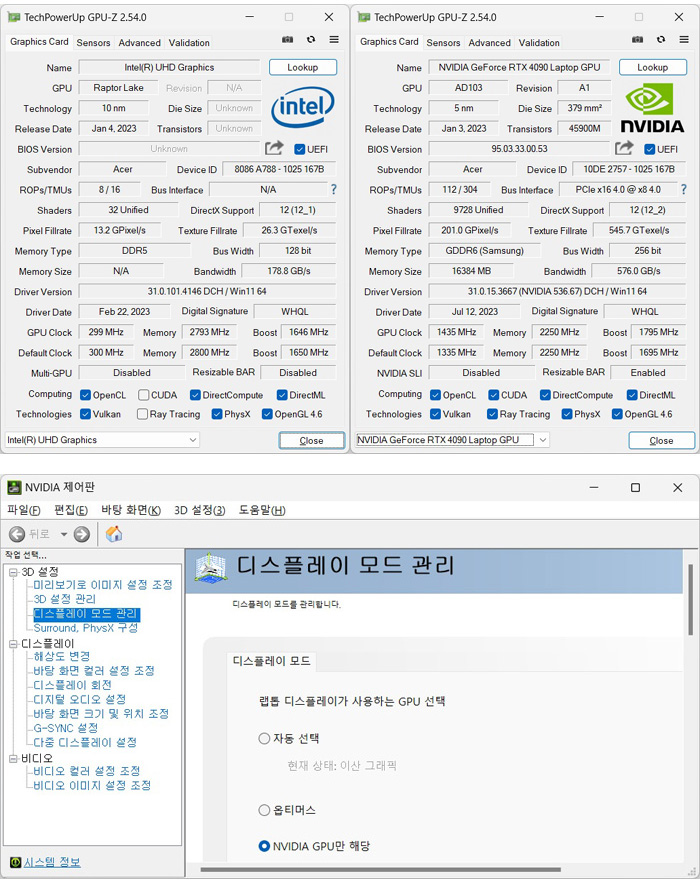Click the GPU-Z app icon in NVIDIA window title
Image resolution: width=700 pixels, height=883 pixels.
(x=364, y=17)
